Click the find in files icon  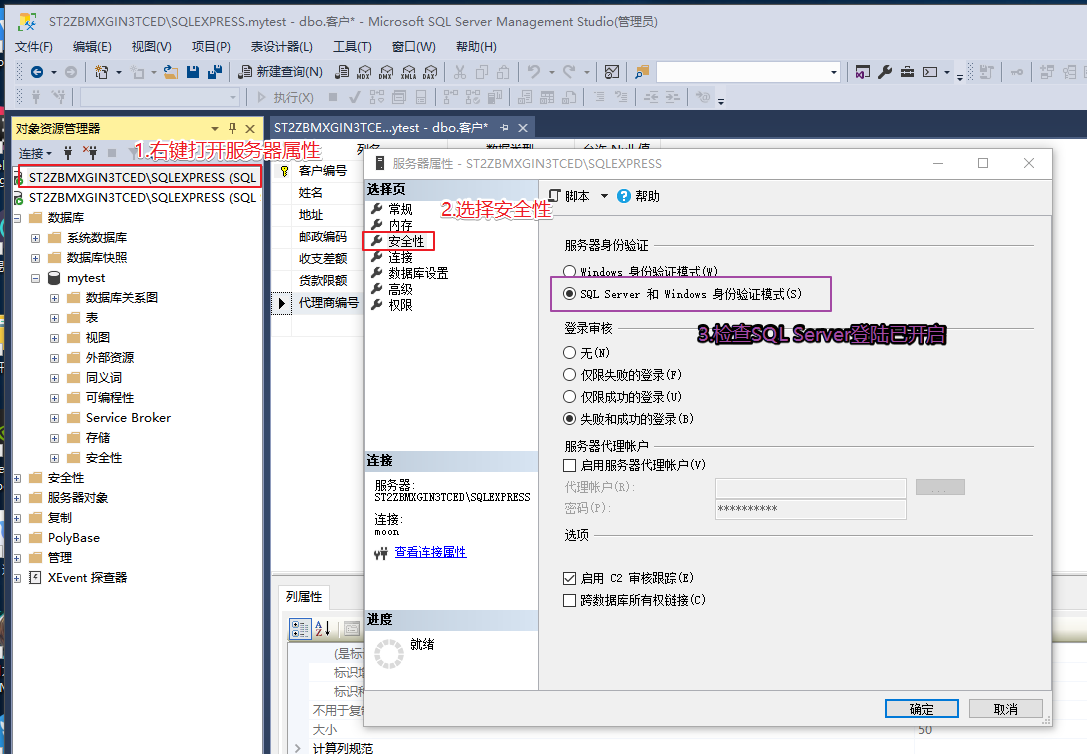click(642, 71)
